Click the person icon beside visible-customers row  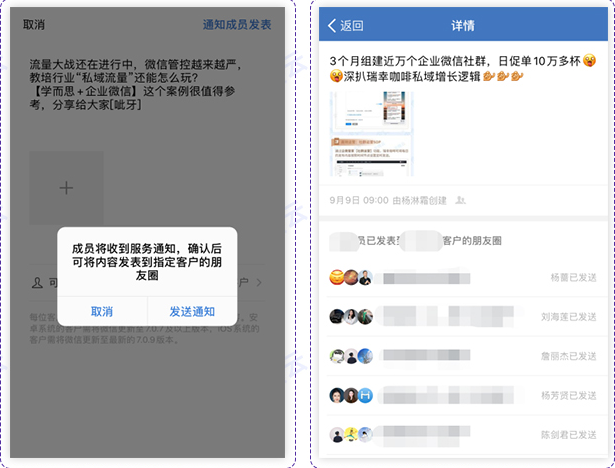tap(37, 282)
